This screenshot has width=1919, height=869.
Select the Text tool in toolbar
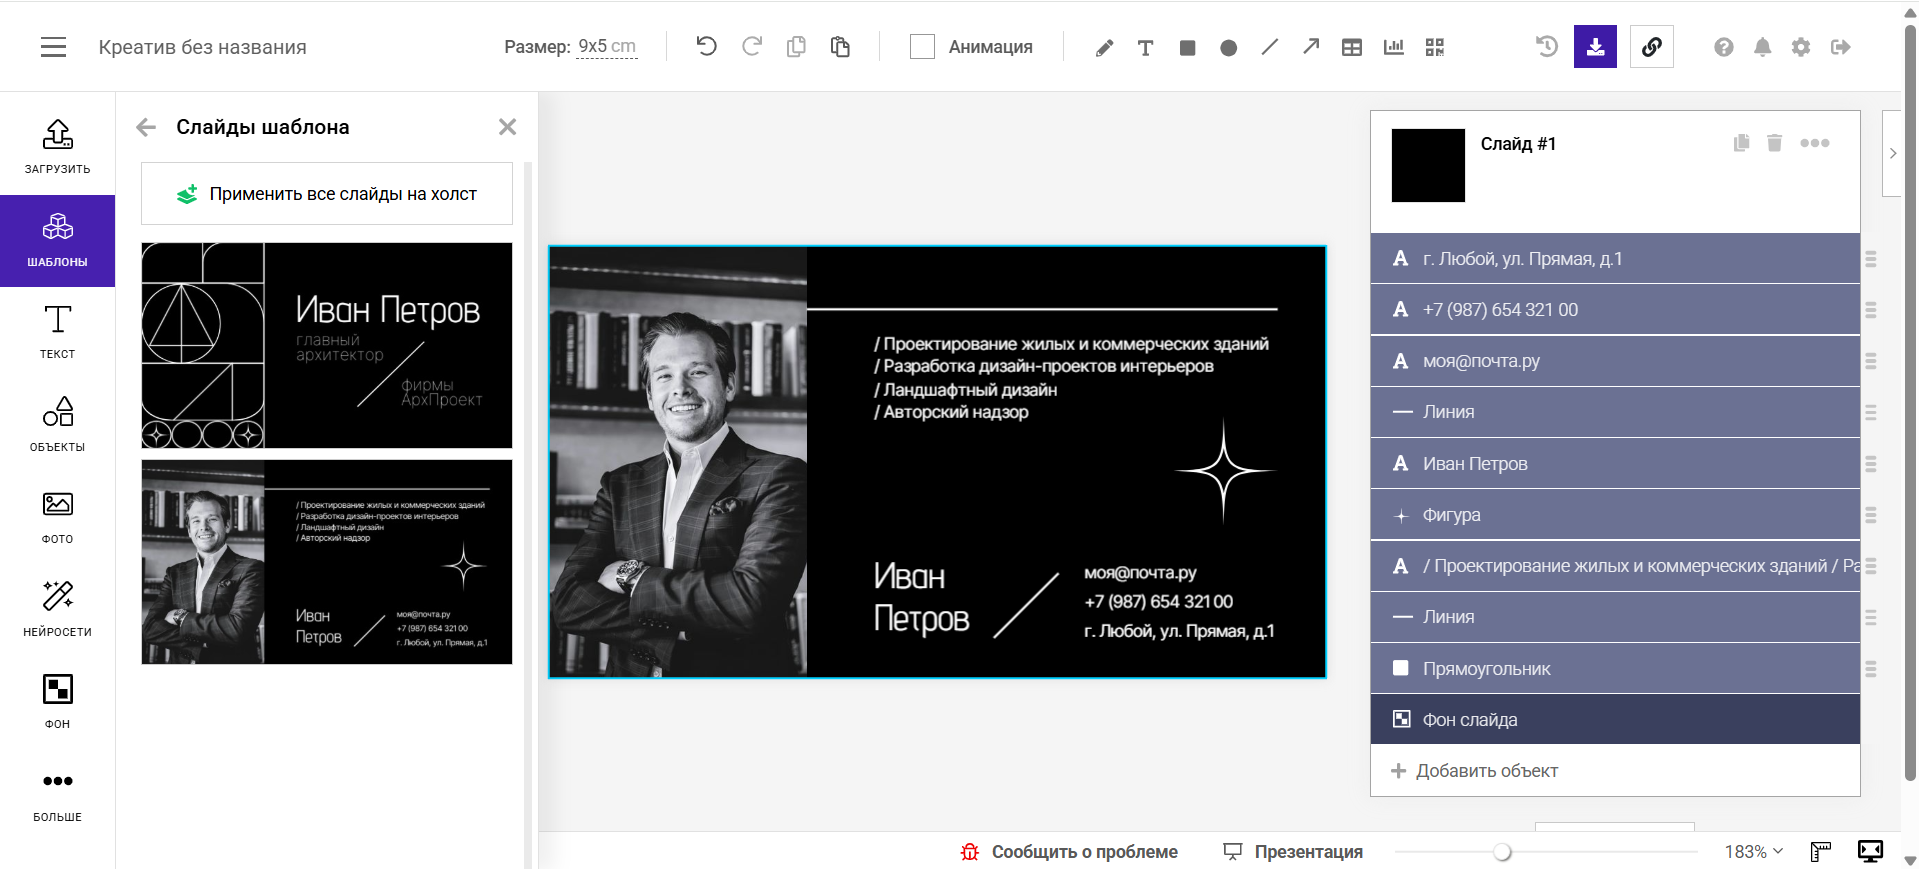click(x=1145, y=48)
